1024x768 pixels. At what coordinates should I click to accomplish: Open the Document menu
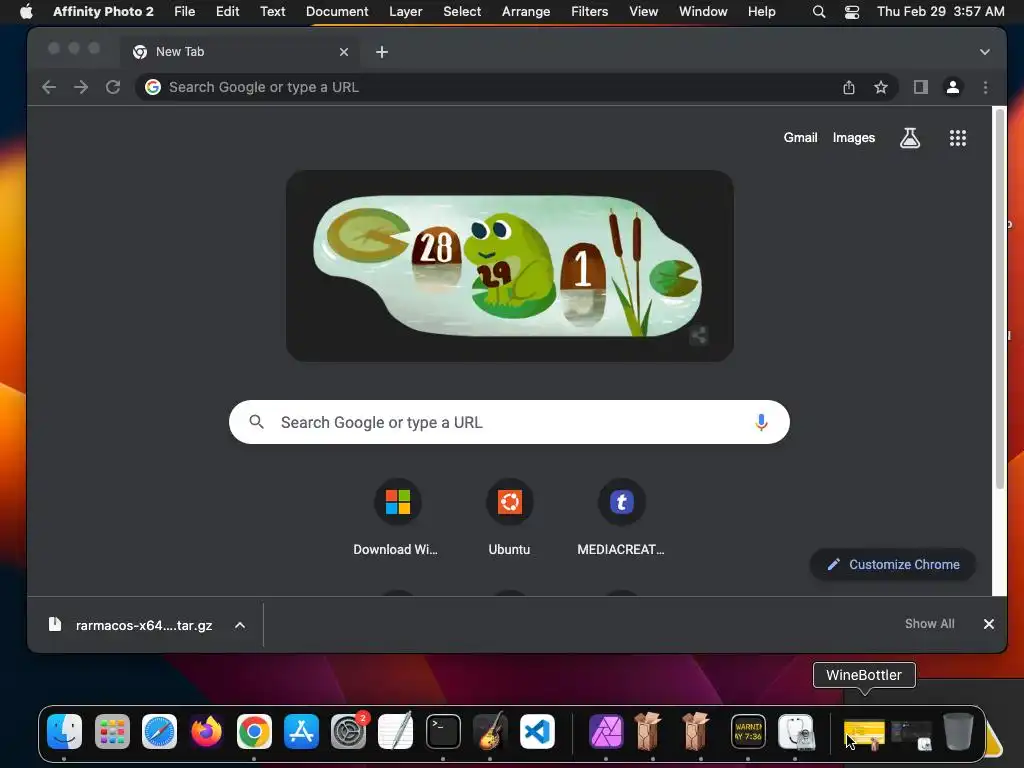pyautogui.click(x=337, y=11)
